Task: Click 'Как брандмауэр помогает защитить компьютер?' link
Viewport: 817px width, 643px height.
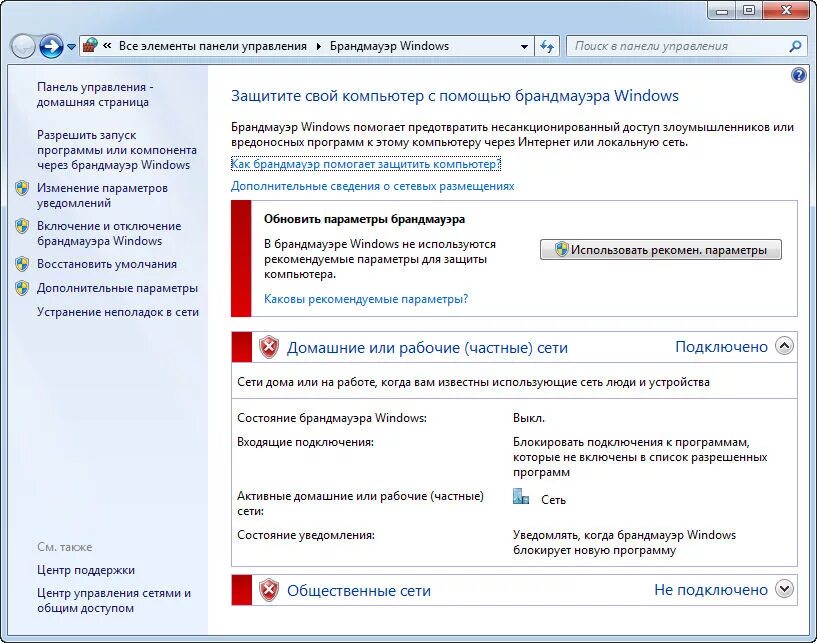Action: 366,164
